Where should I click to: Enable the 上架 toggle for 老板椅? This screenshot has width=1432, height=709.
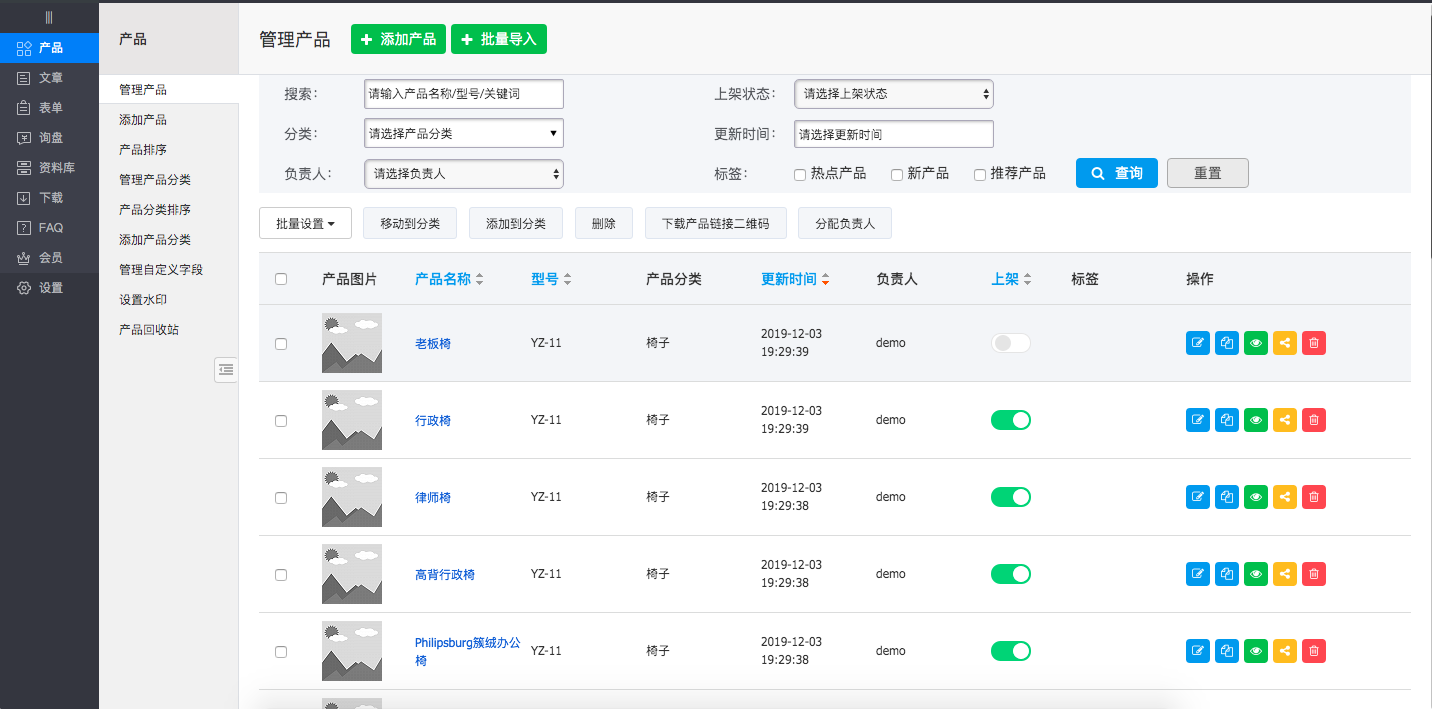pos(1010,342)
